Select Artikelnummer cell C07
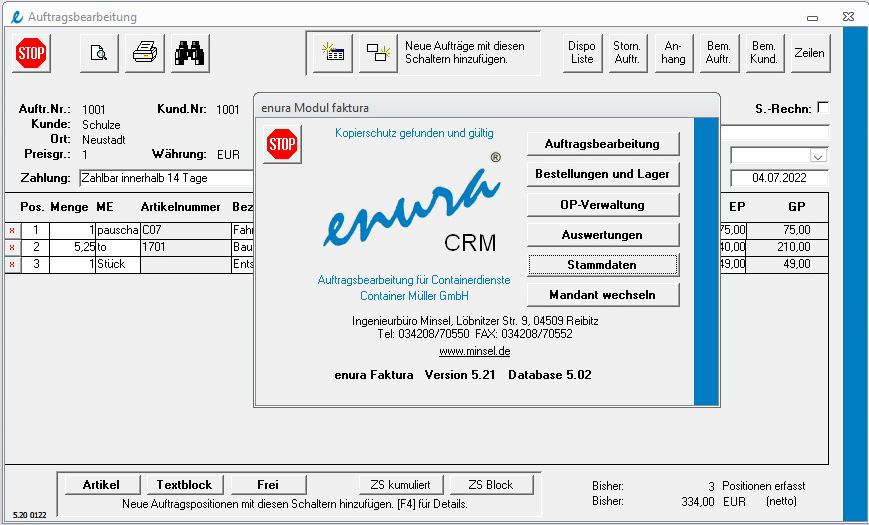This screenshot has height=525, width=869. click(x=186, y=231)
